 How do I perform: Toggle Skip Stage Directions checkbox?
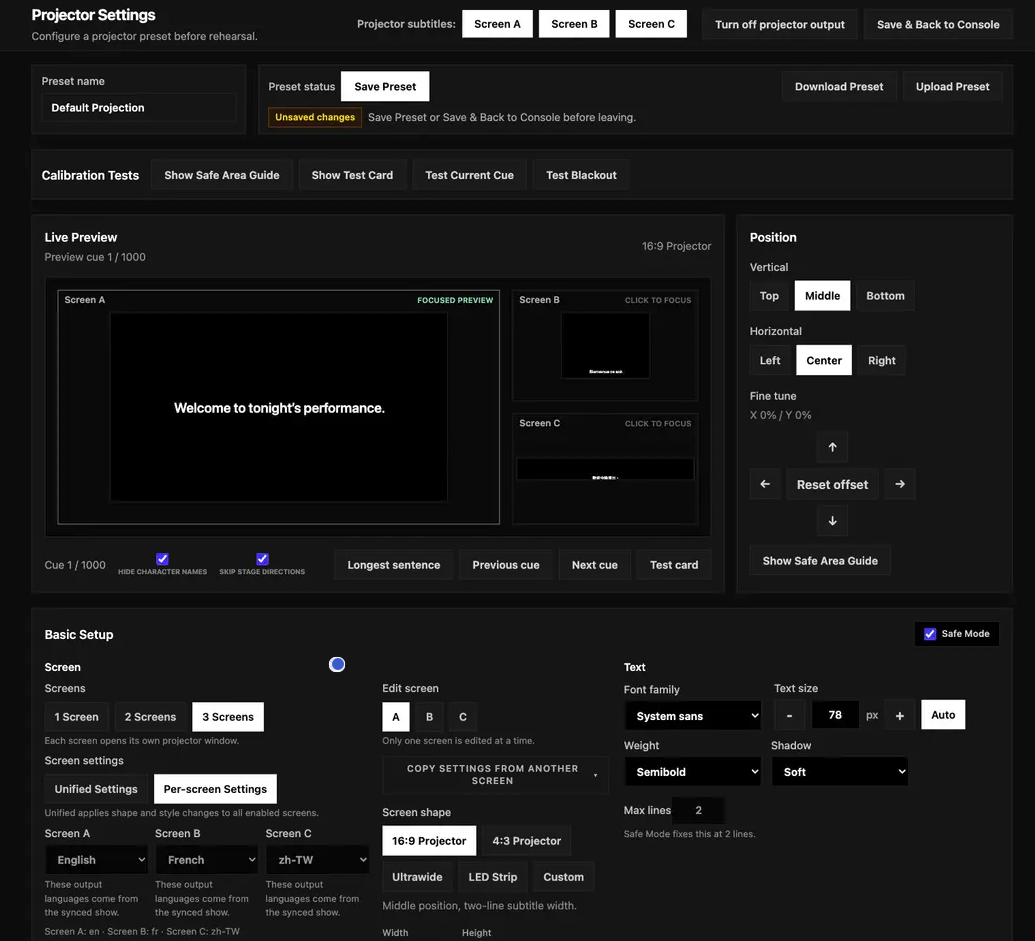click(262, 559)
